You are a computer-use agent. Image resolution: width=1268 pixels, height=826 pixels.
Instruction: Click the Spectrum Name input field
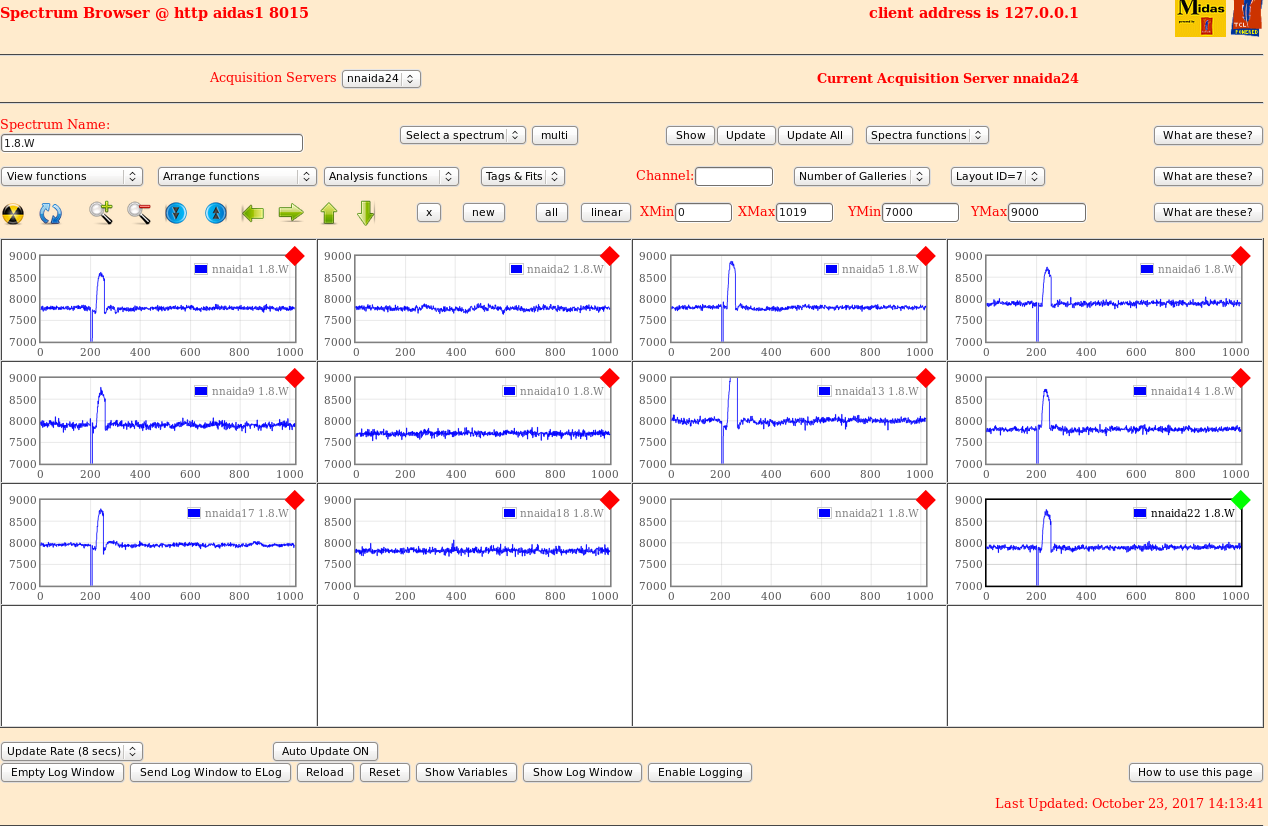pyautogui.click(x=151, y=143)
